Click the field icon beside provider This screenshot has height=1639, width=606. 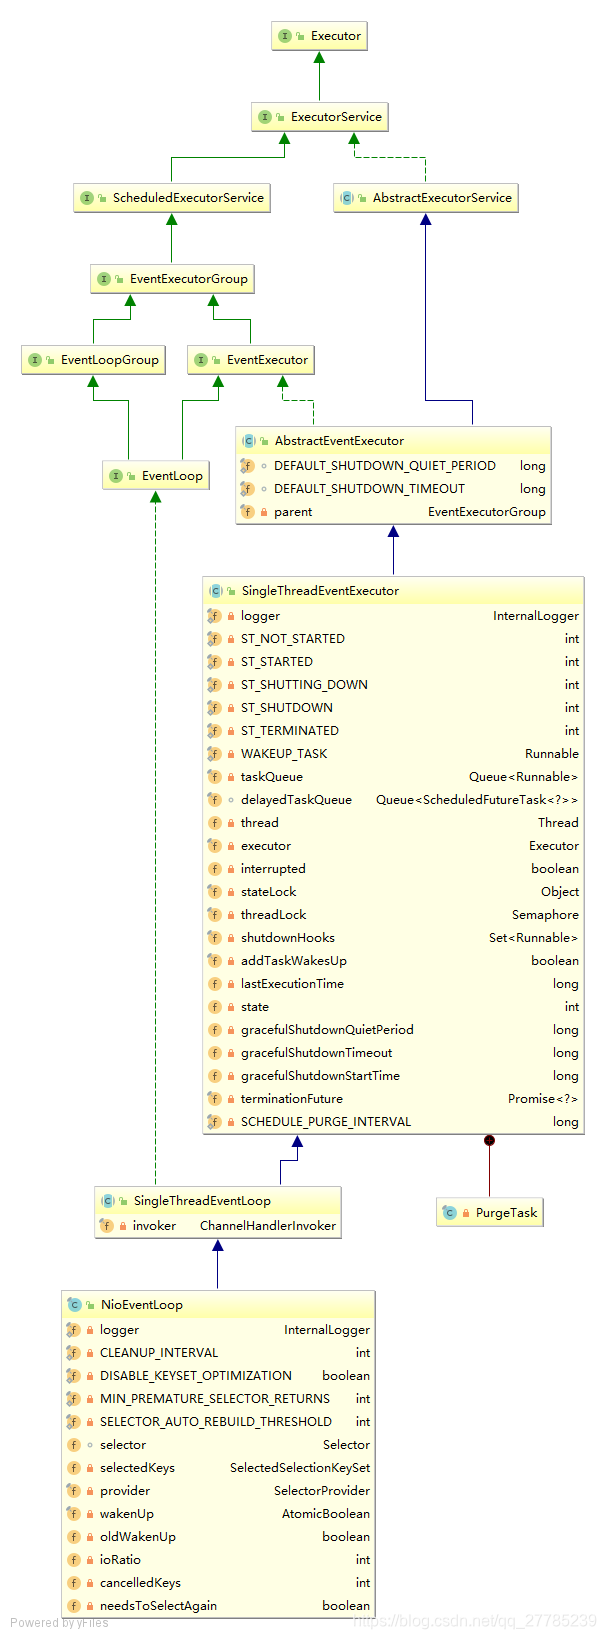[73, 1491]
